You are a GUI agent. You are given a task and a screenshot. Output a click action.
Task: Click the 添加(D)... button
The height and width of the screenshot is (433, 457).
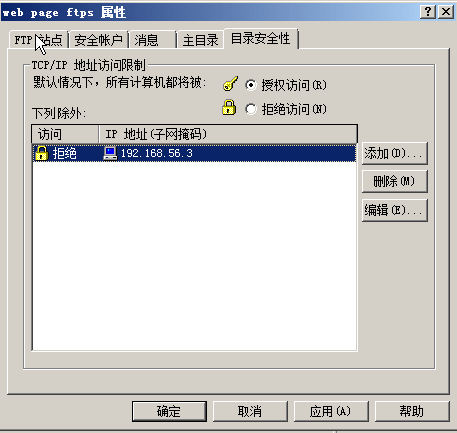pos(395,153)
